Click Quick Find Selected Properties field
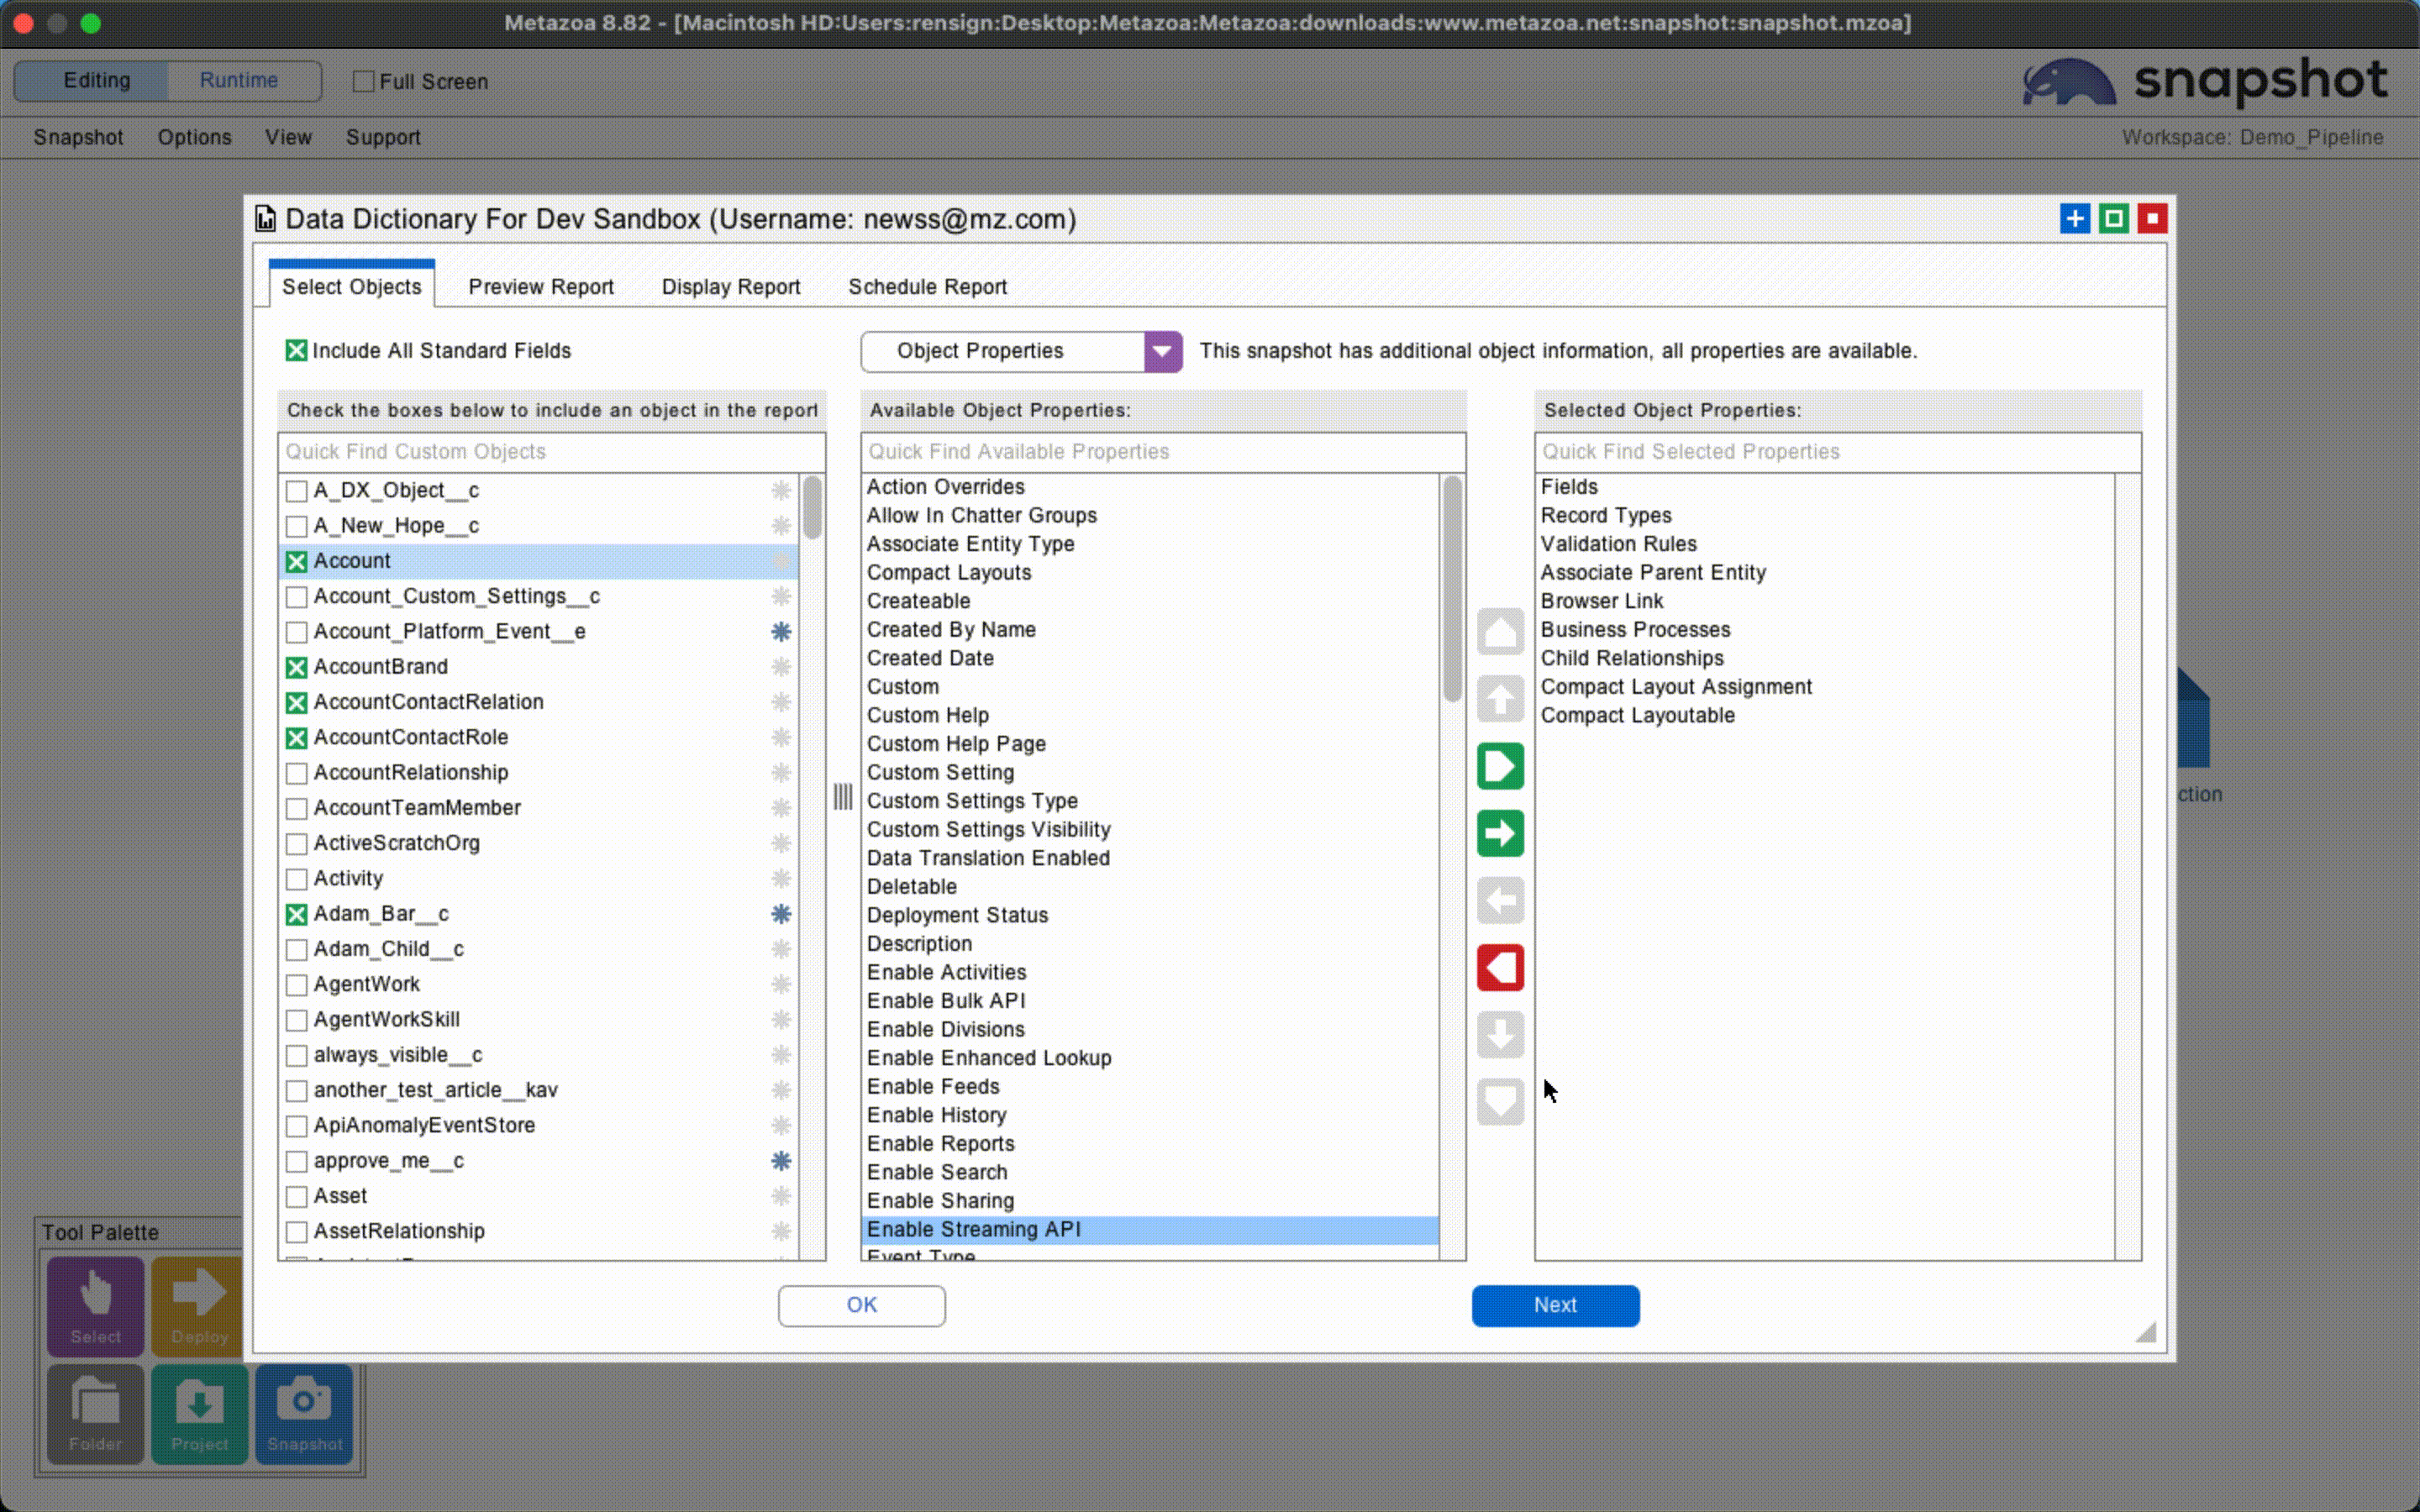This screenshot has width=2420, height=1512. (1838, 452)
